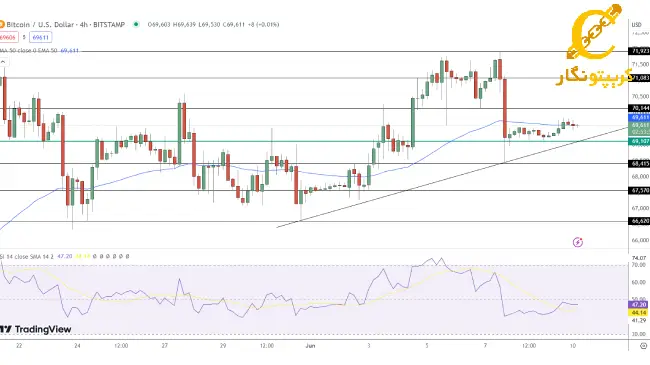
Task: Click the date 5 on the time axis
Action: 427,346
